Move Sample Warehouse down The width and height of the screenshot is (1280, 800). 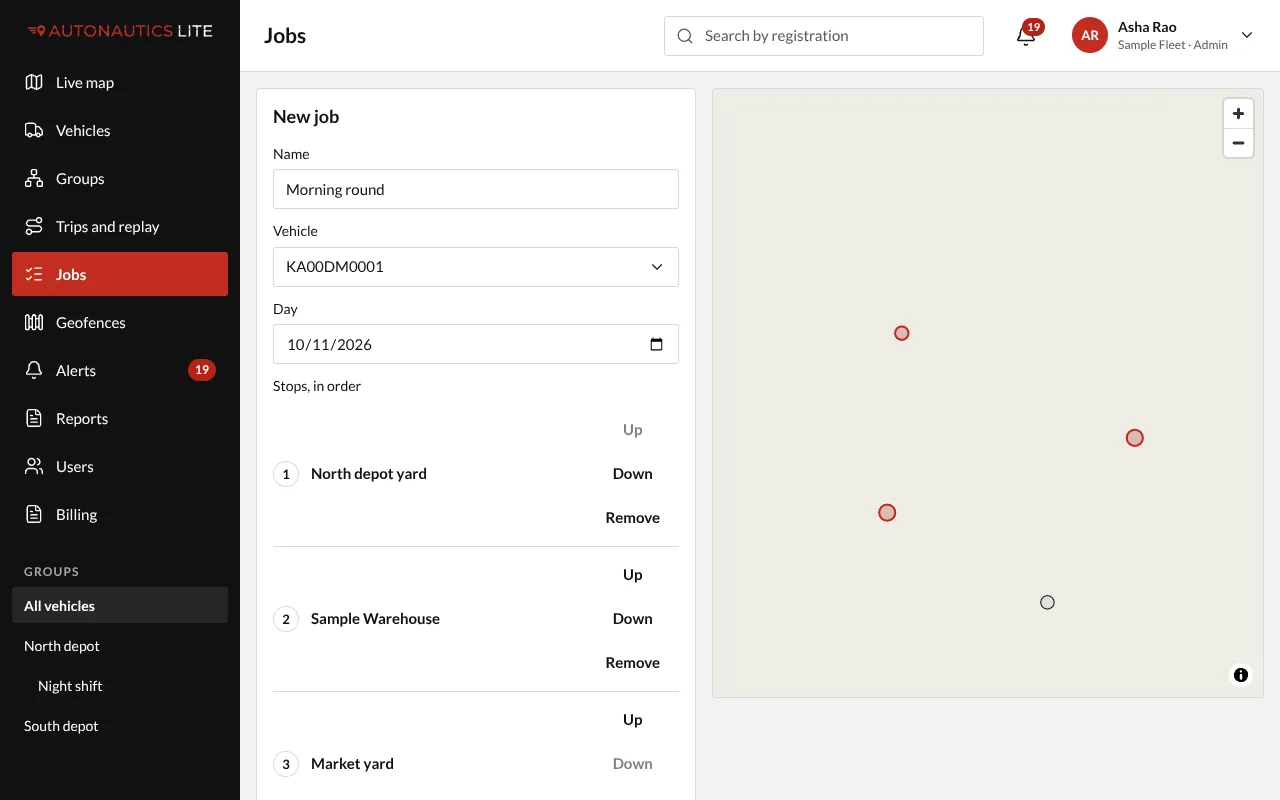(633, 619)
